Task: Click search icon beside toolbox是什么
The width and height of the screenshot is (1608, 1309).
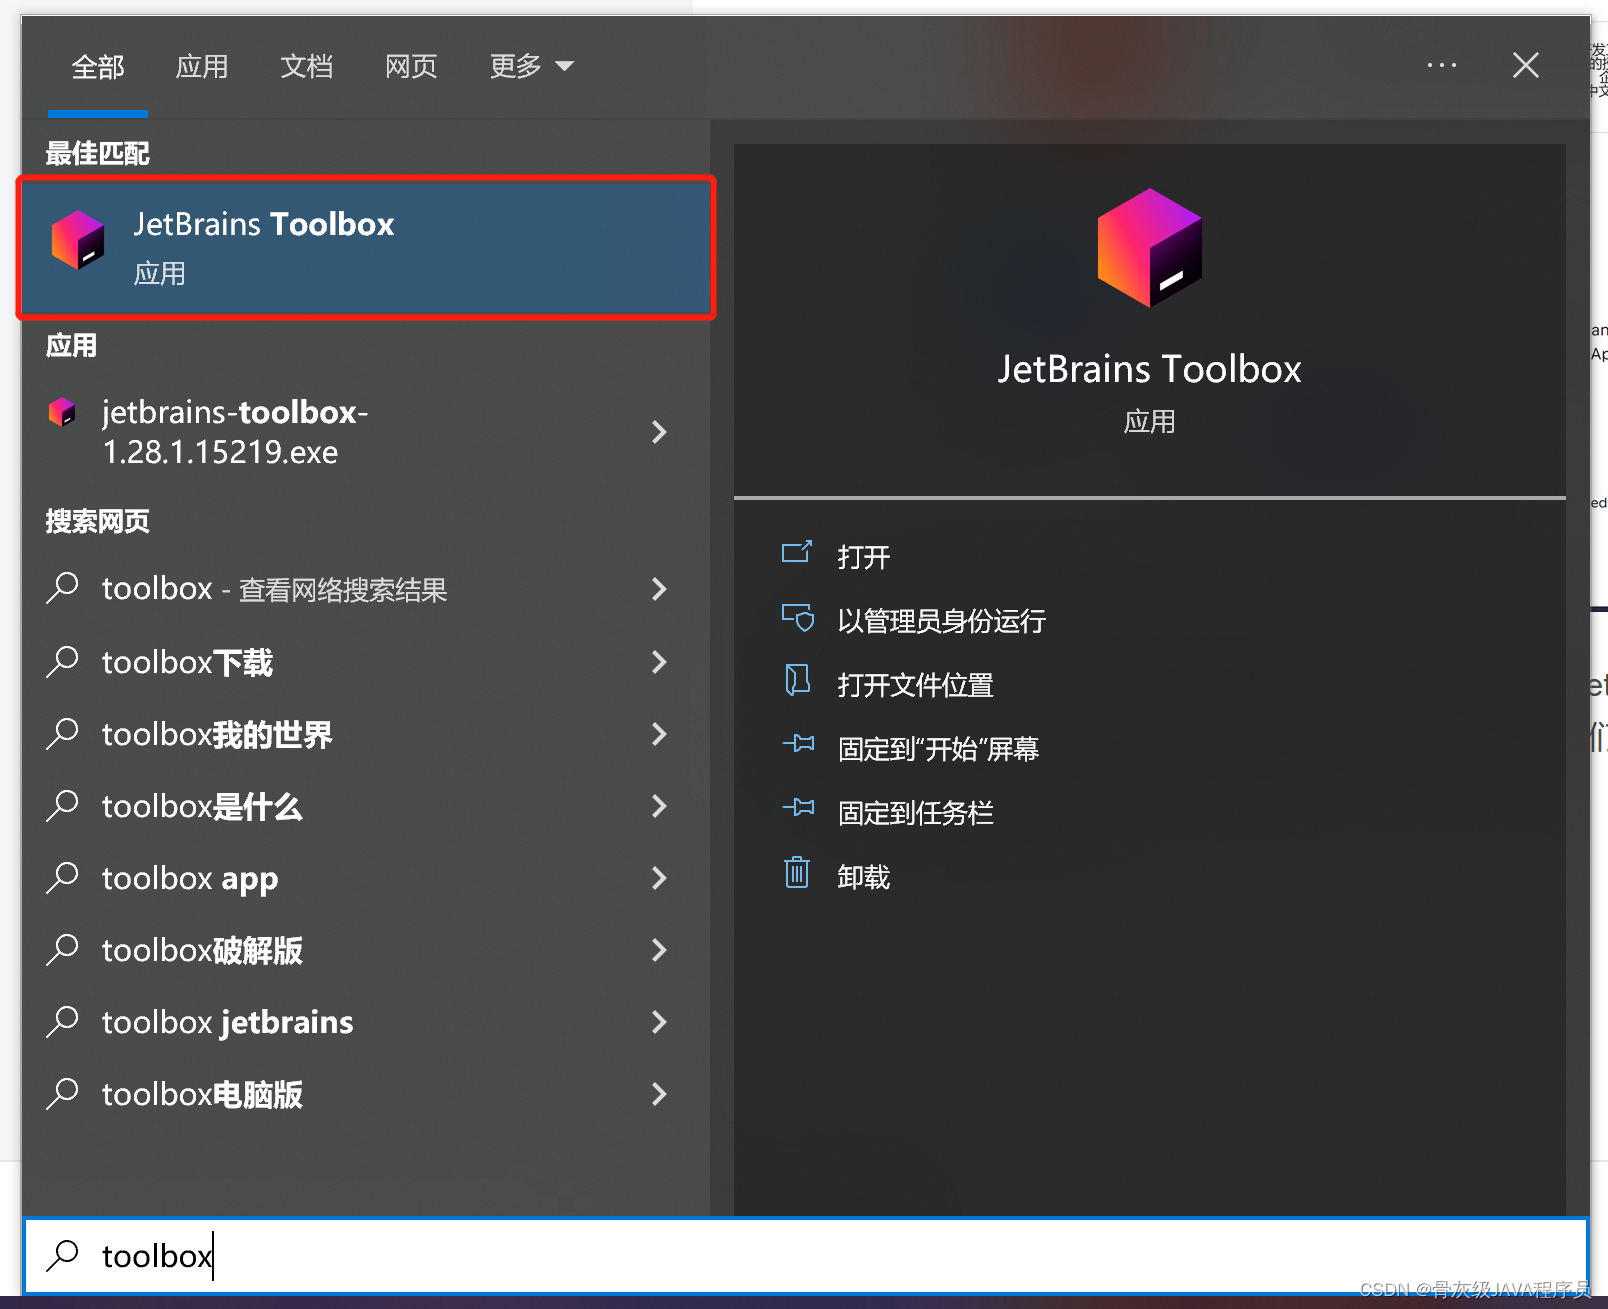Action: click(63, 805)
